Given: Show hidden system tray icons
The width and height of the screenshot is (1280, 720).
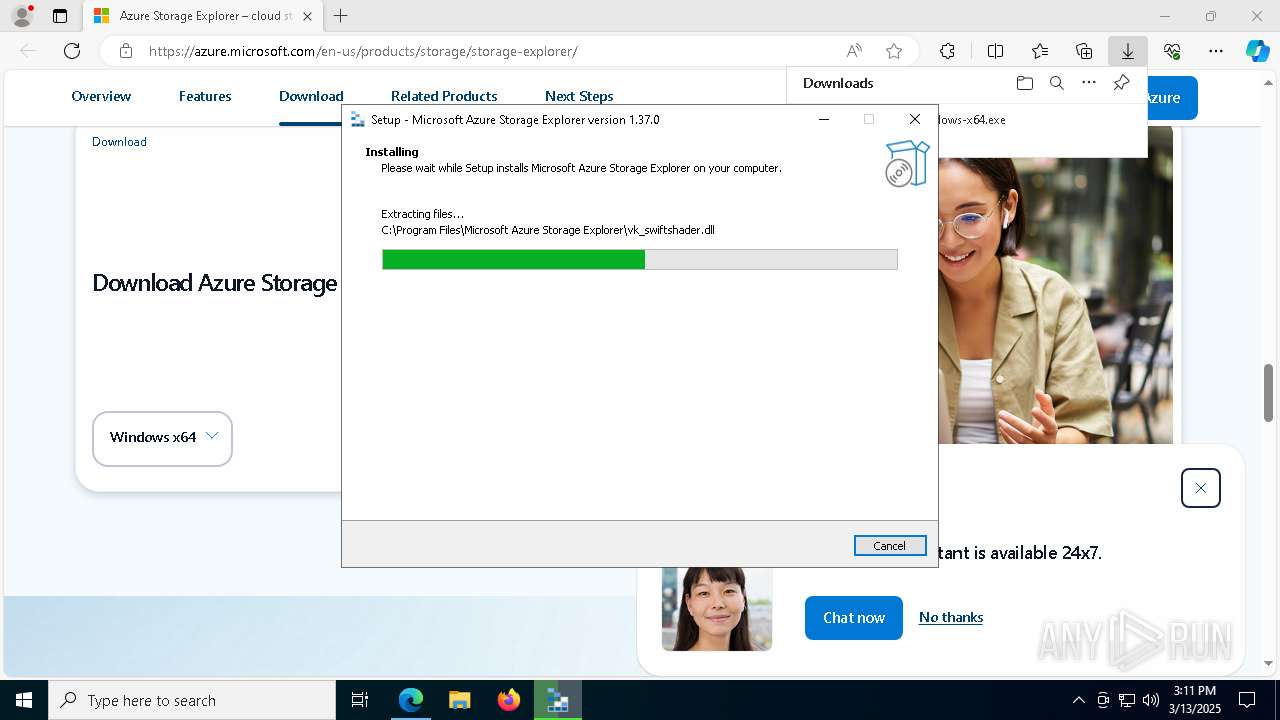Looking at the screenshot, I should (1078, 700).
